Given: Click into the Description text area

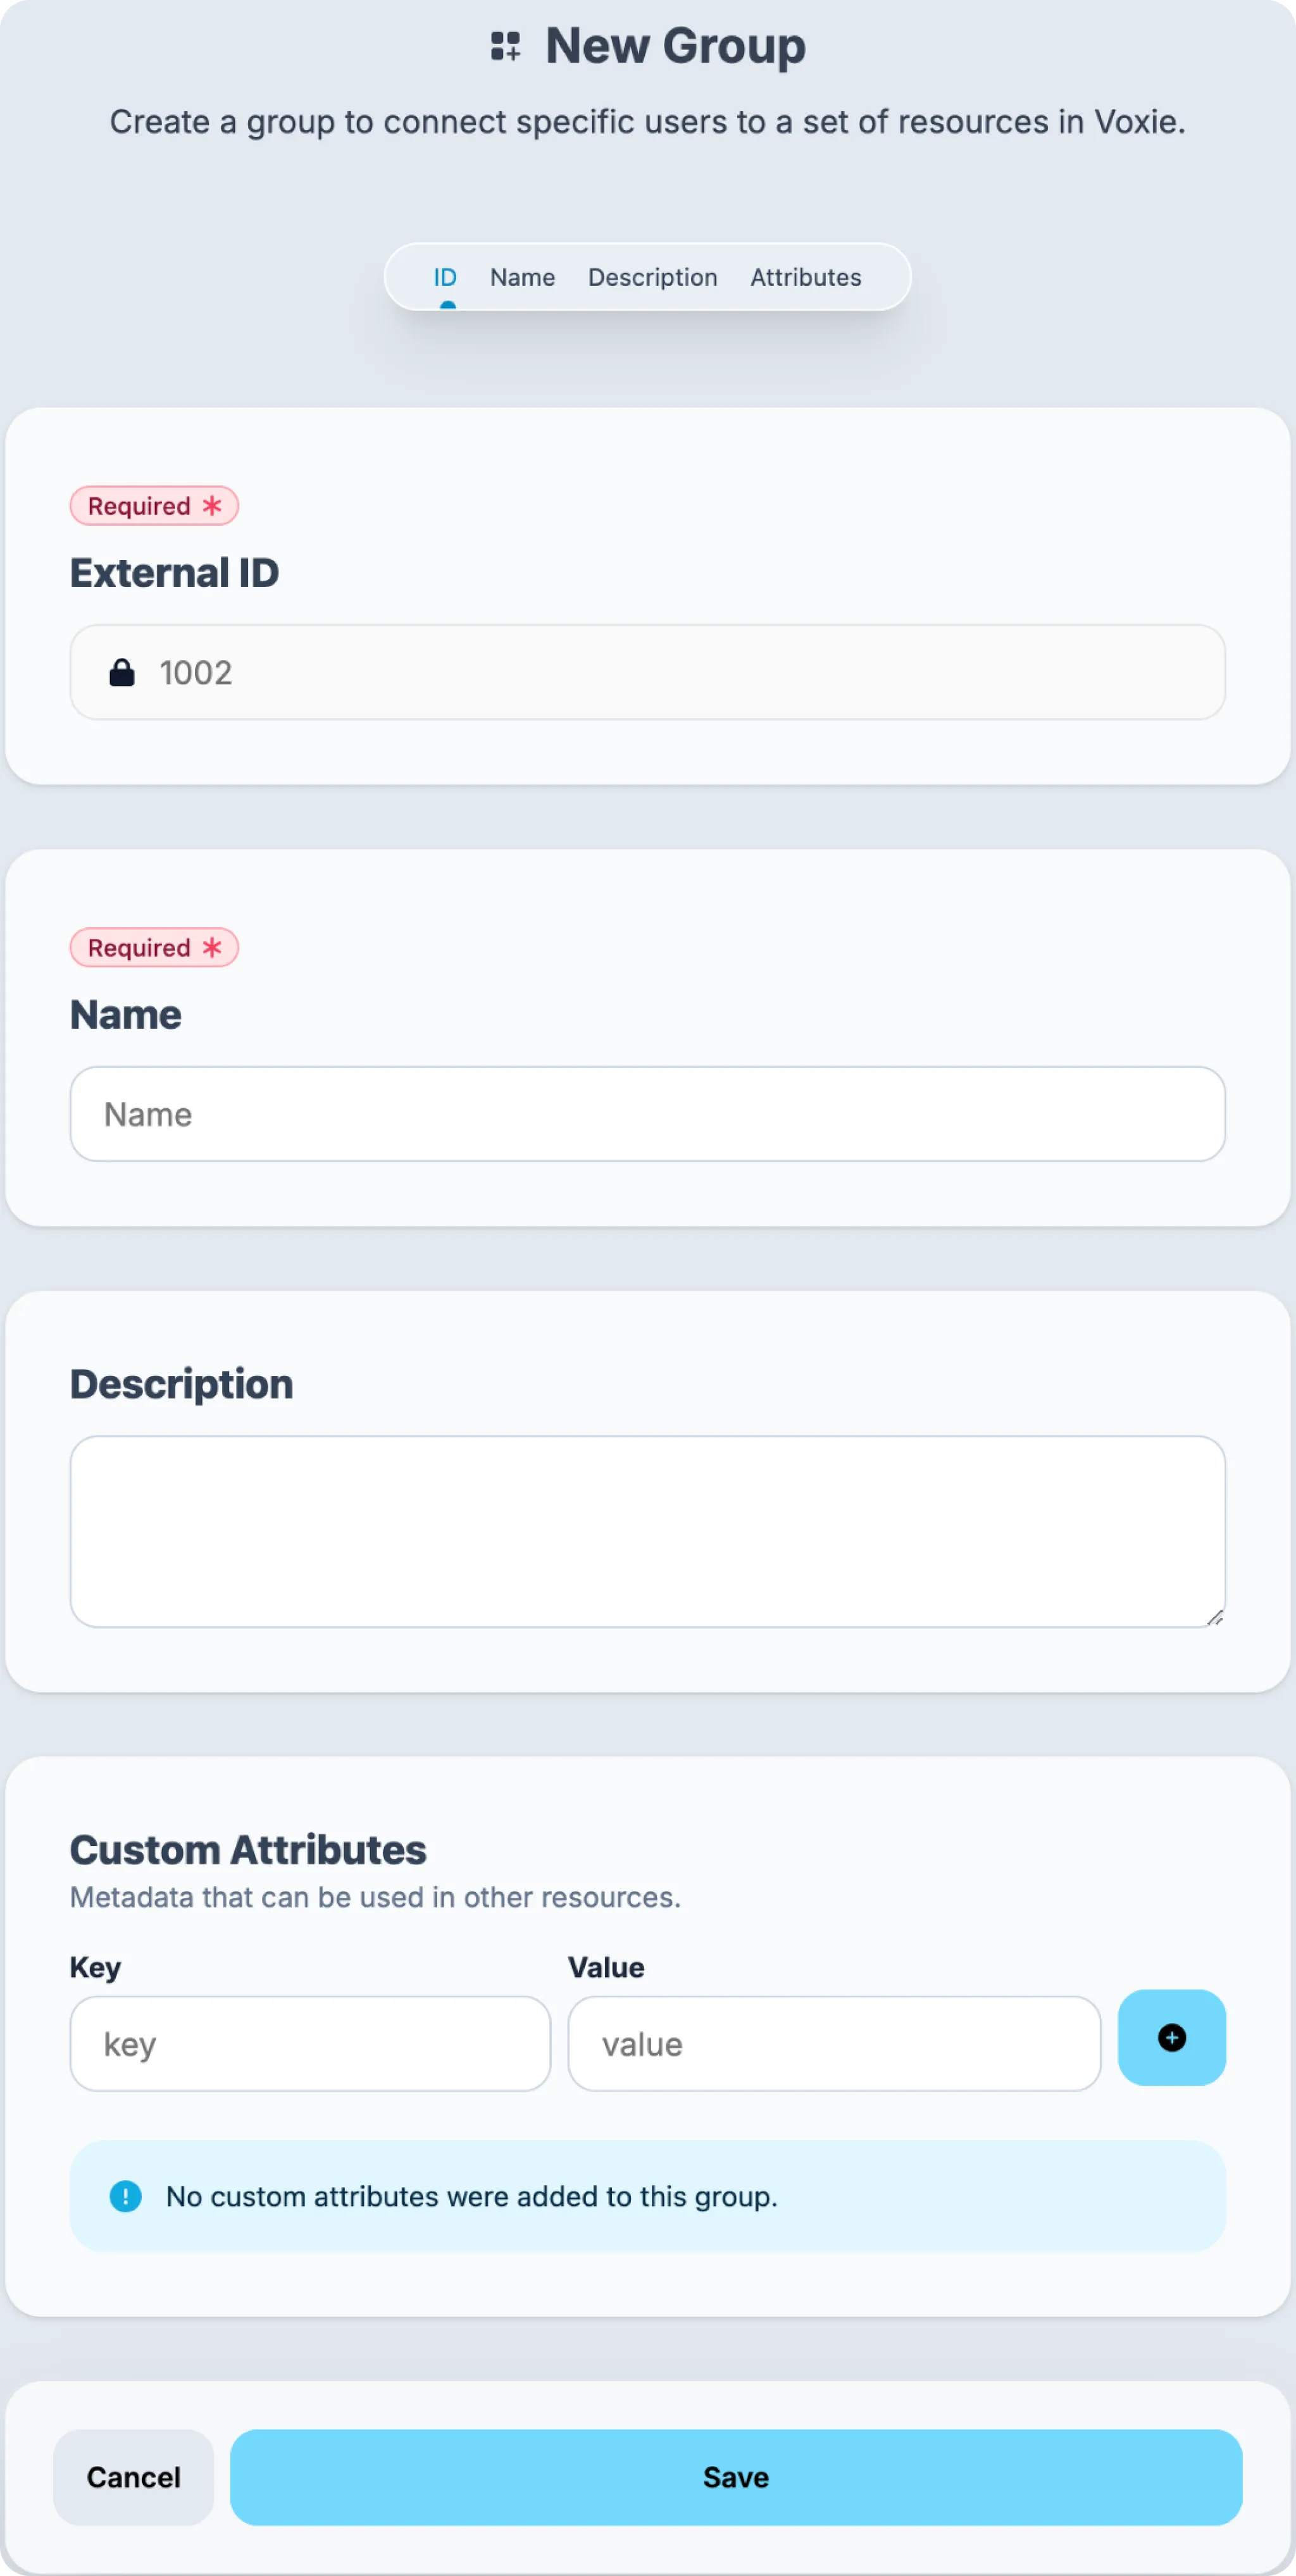Looking at the screenshot, I should point(647,1531).
